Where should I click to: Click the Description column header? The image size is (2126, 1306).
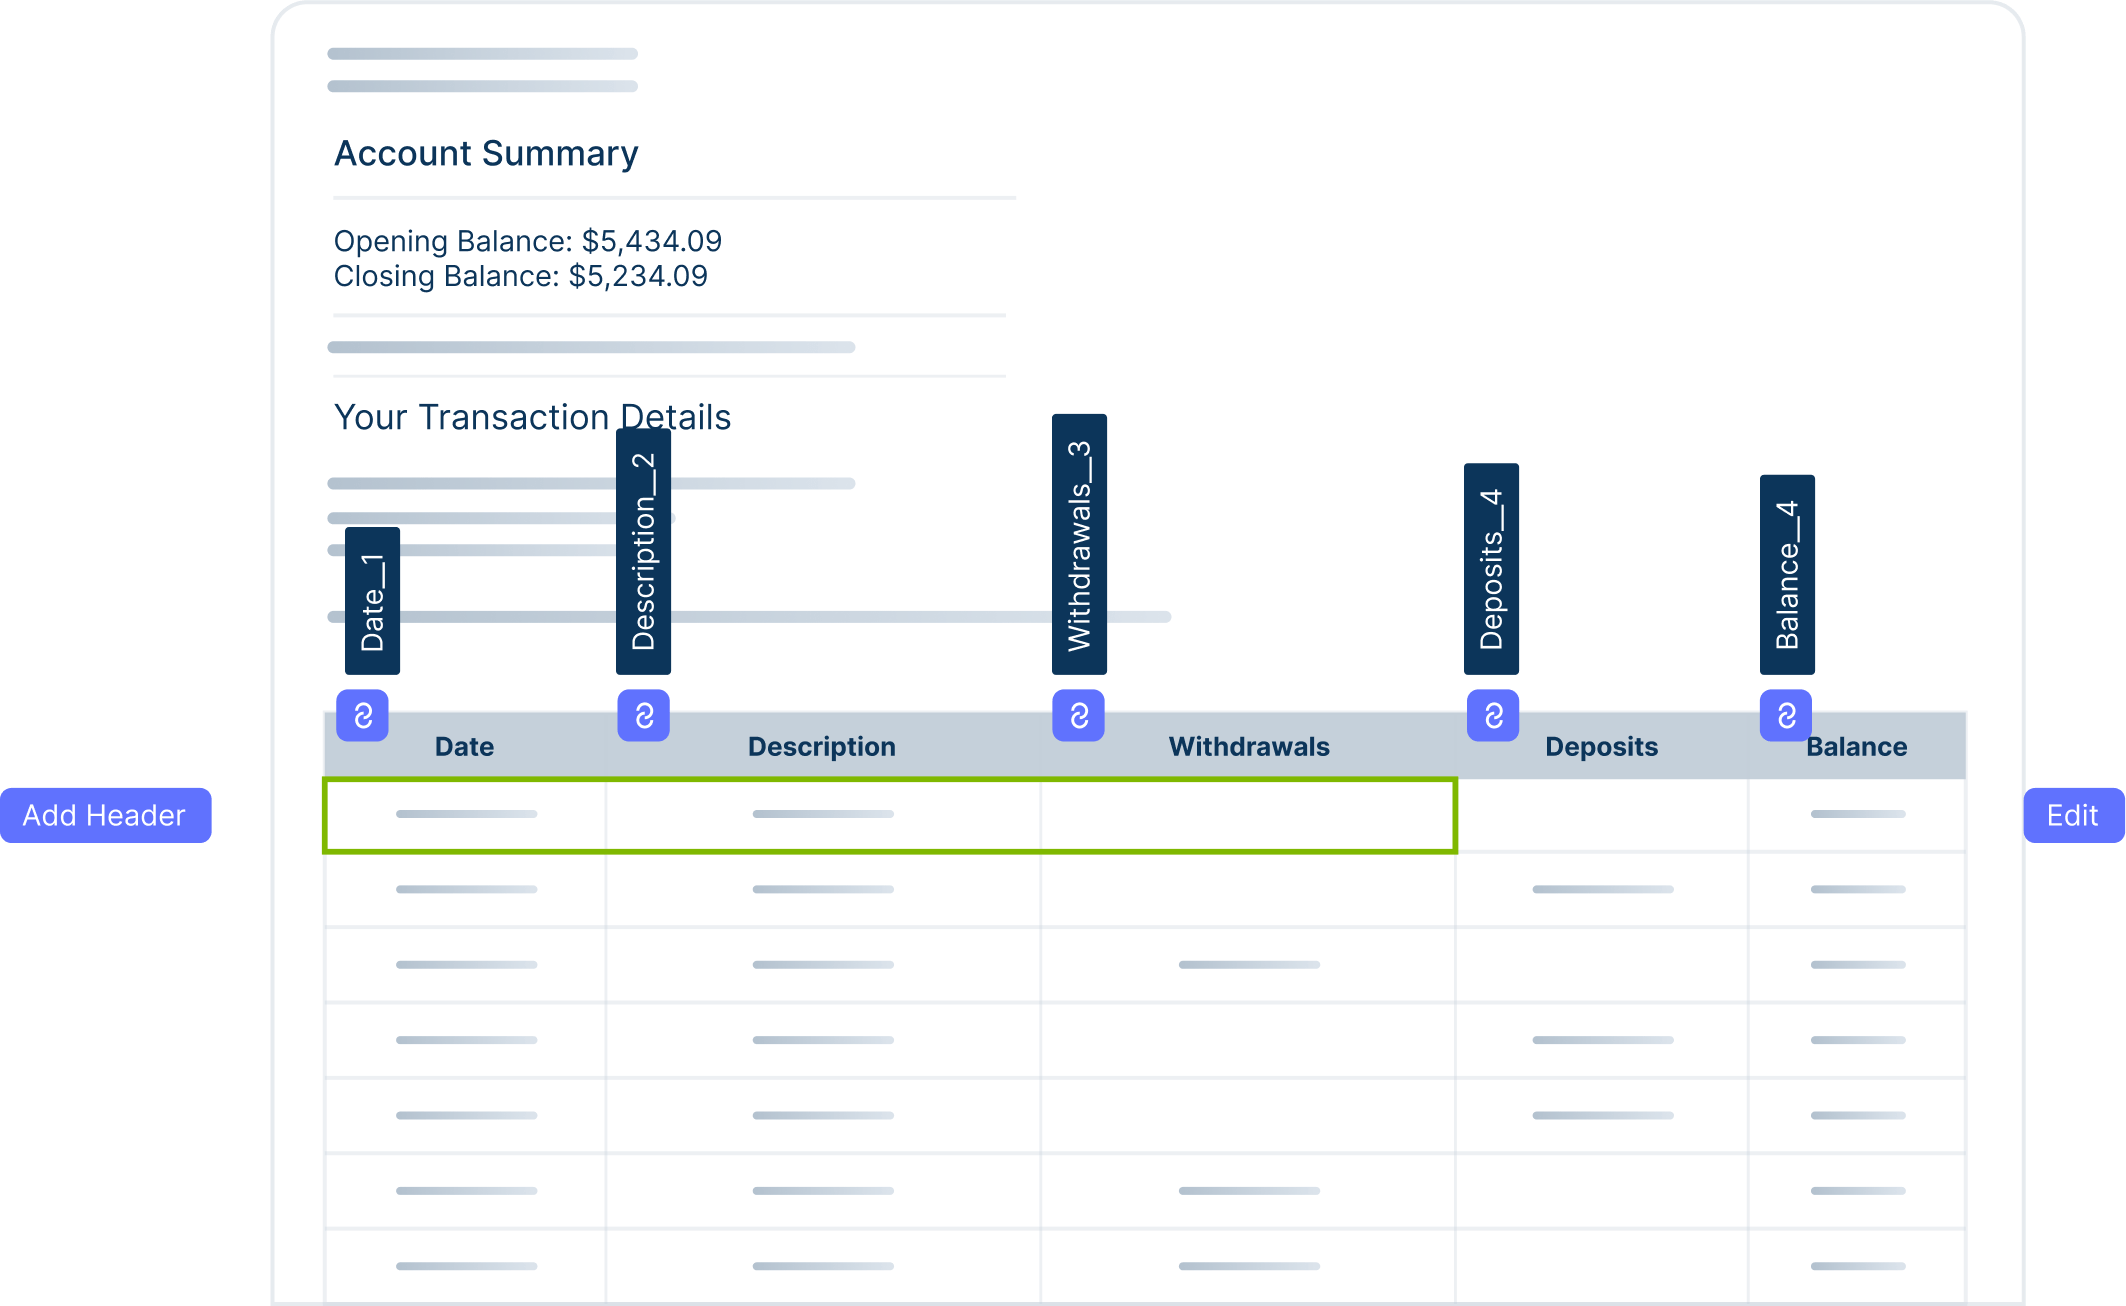(x=821, y=747)
